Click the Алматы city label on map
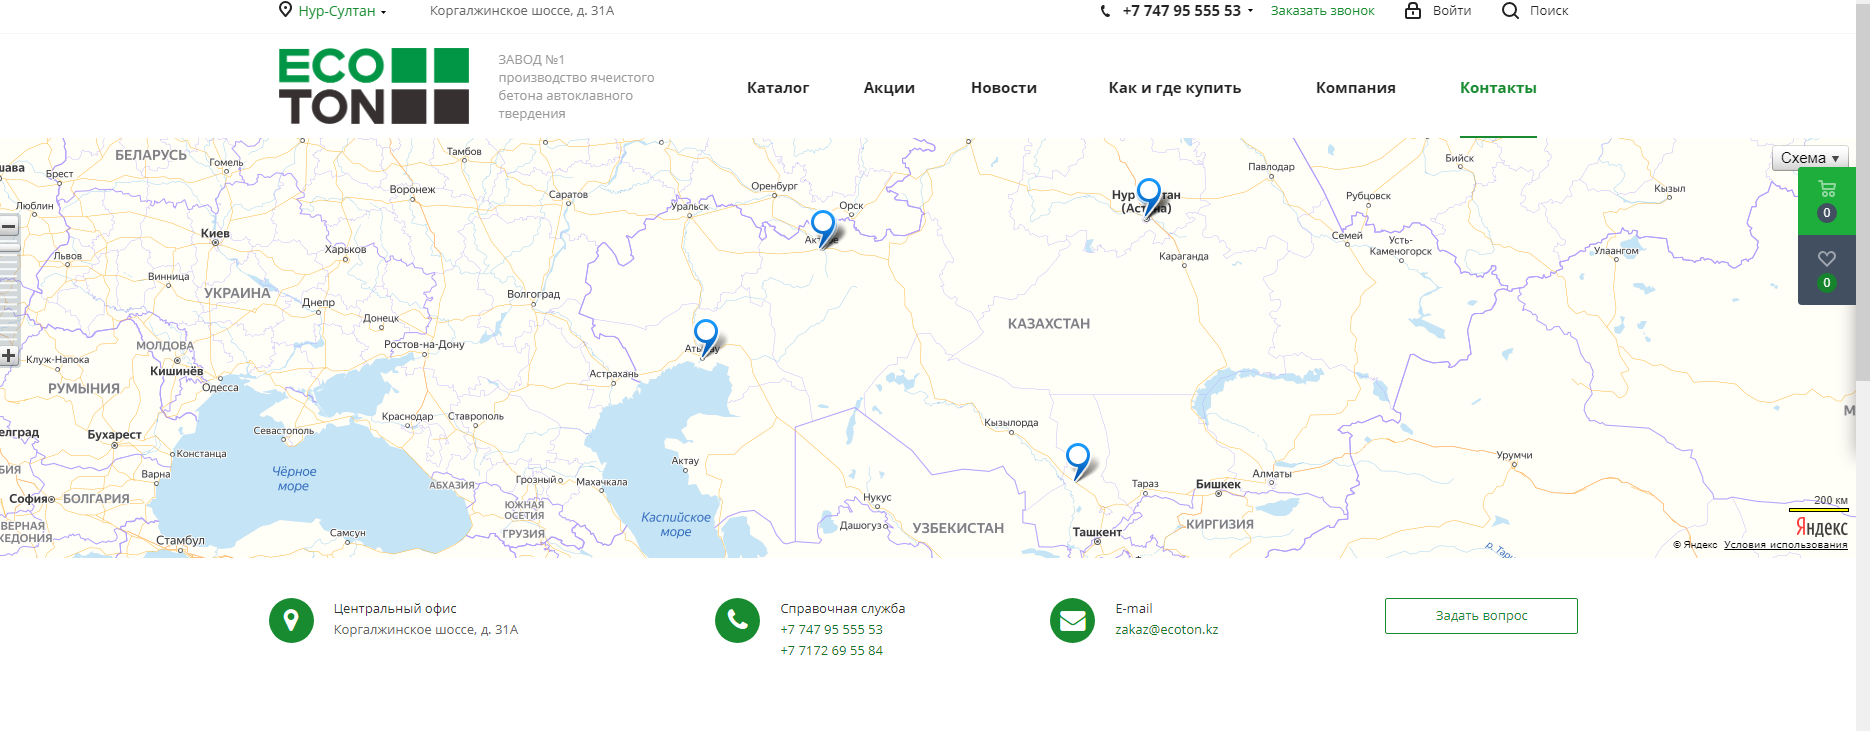Image resolution: width=1870 pixels, height=731 pixels. pos(1272,474)
